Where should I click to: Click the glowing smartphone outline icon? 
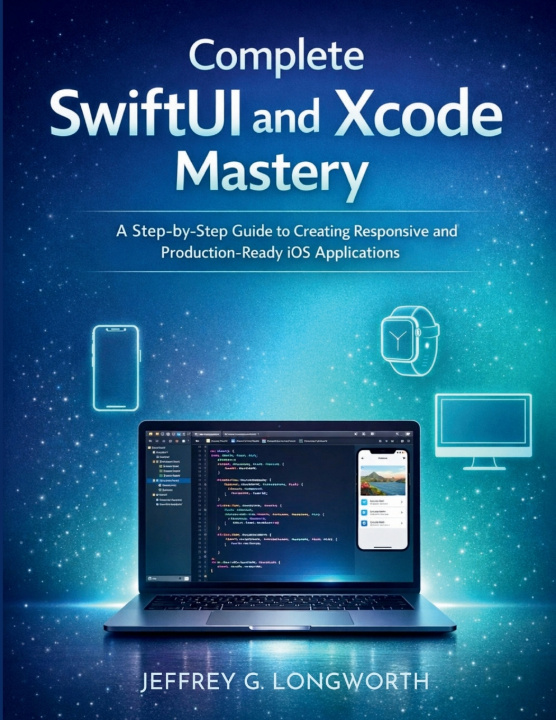pos(116,368)
